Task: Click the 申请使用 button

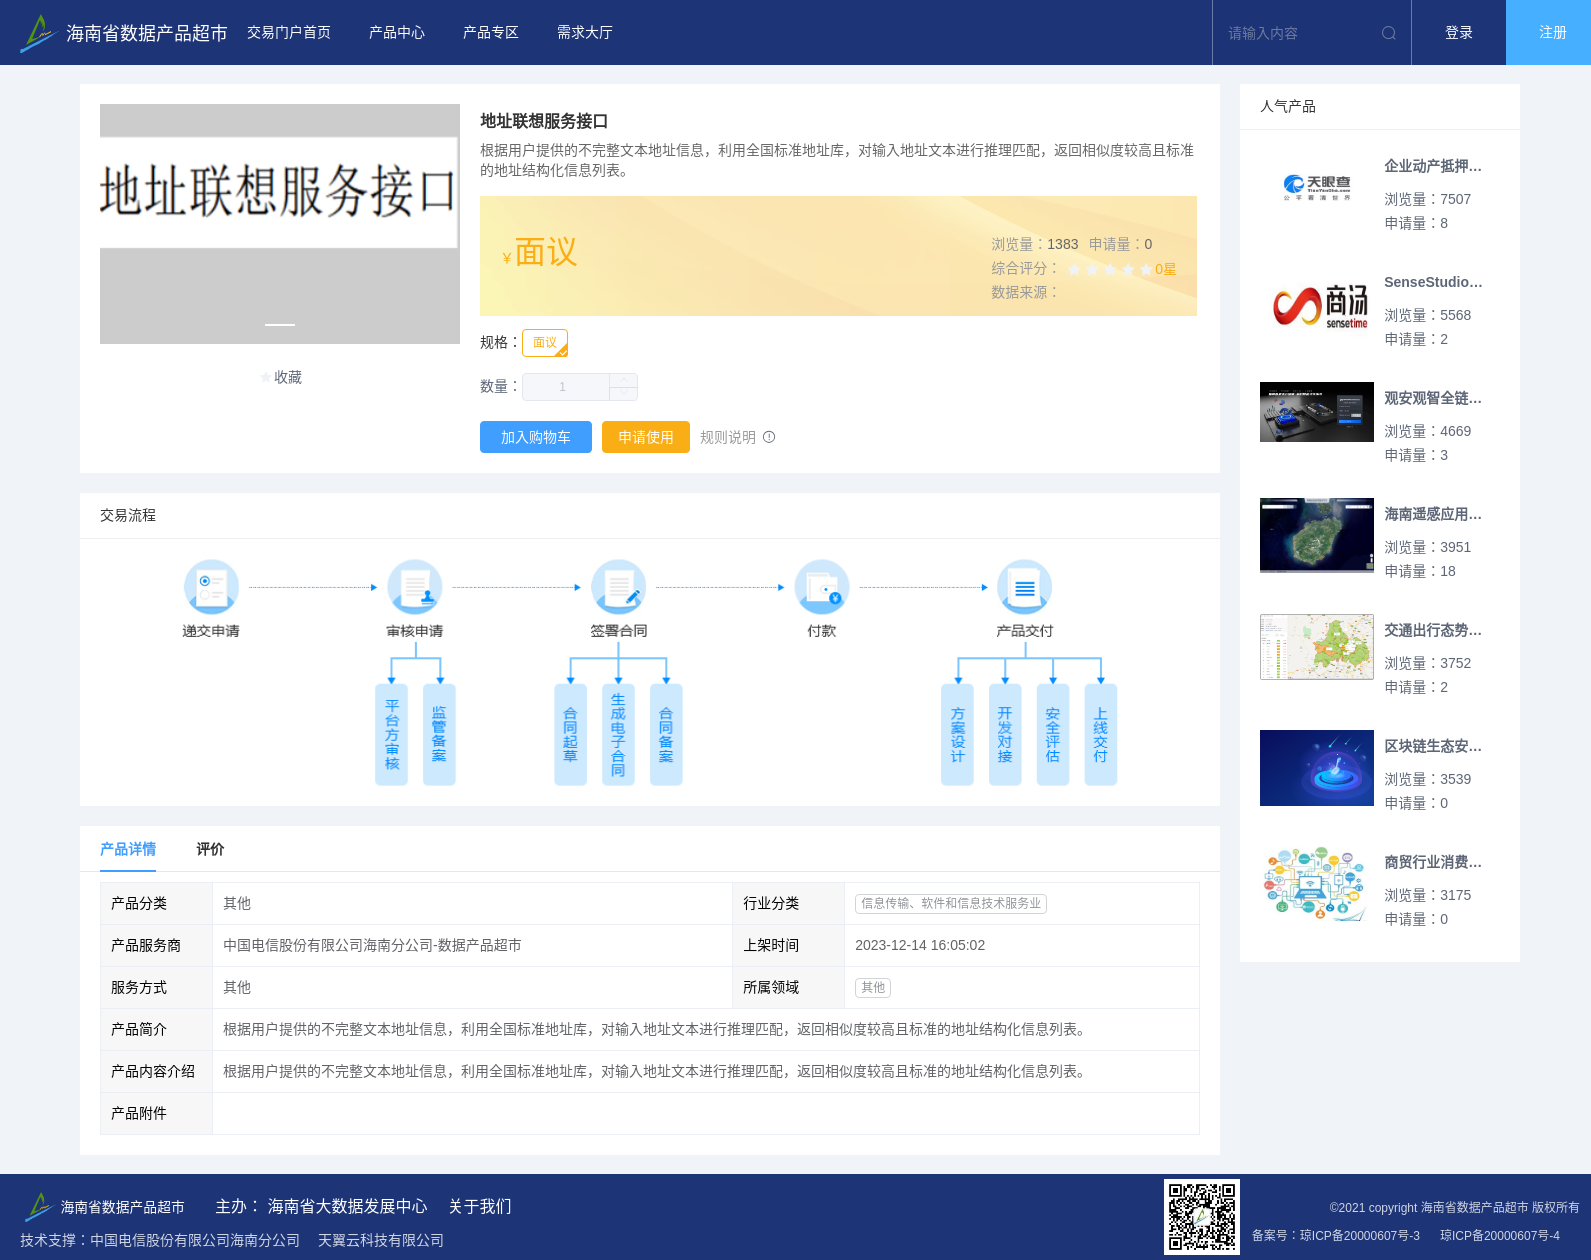Action: click(x=646, y=437)
